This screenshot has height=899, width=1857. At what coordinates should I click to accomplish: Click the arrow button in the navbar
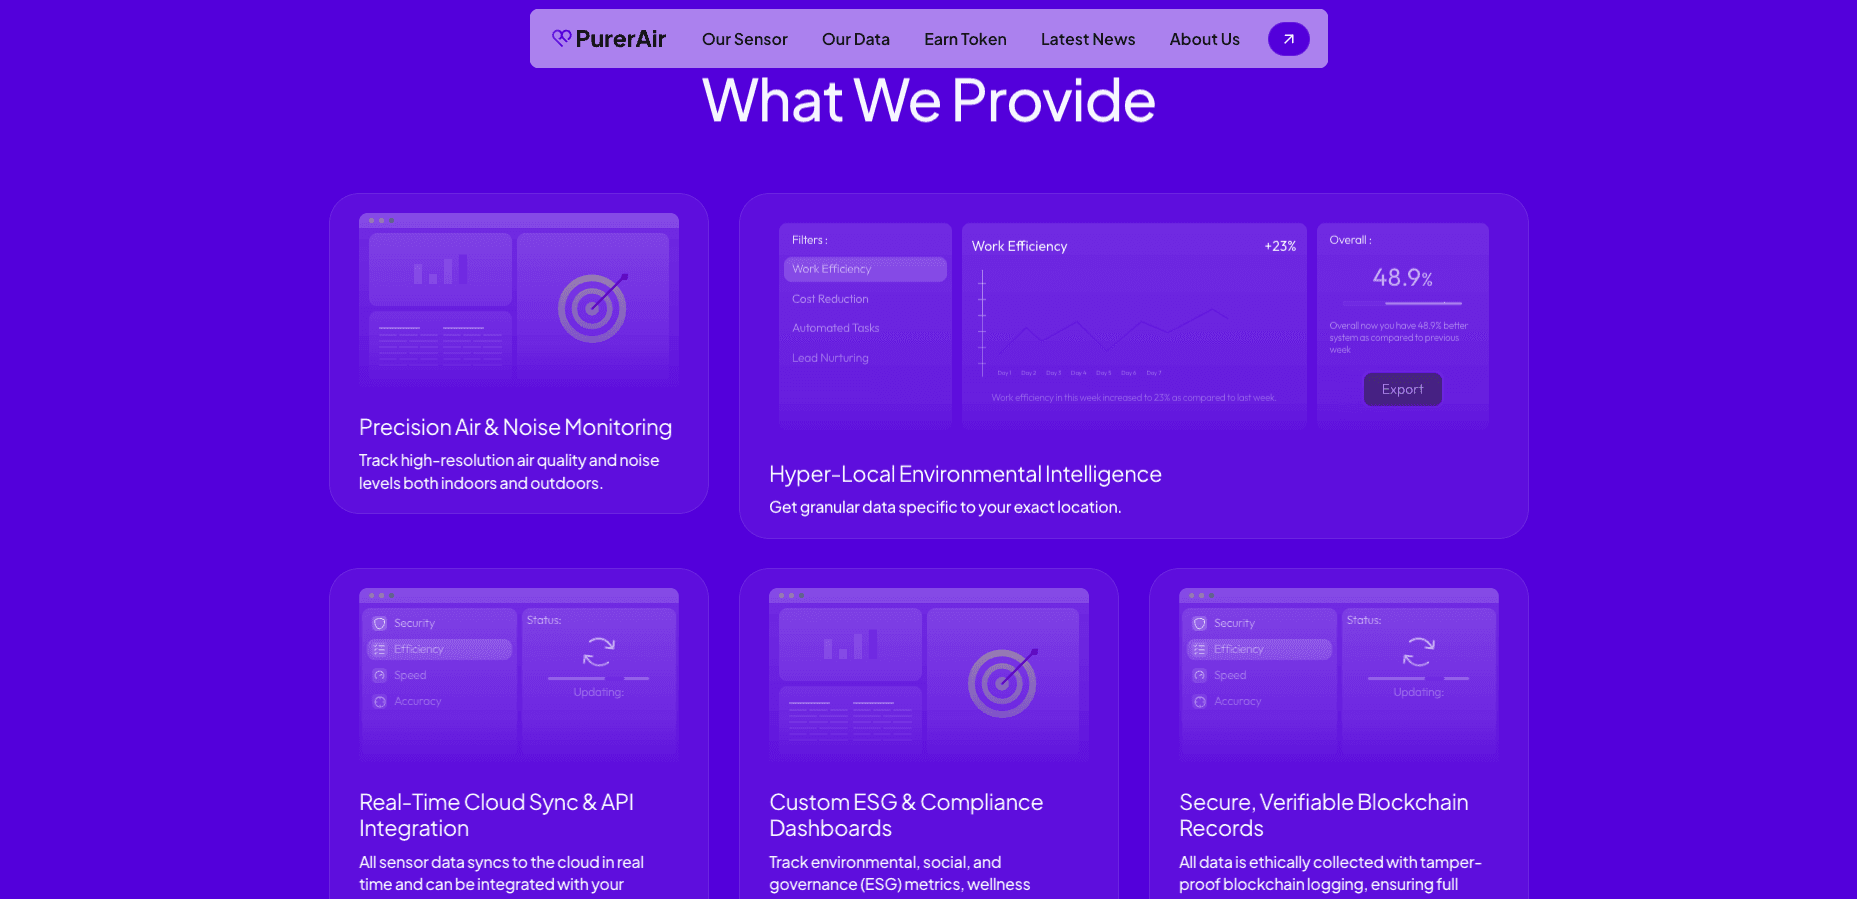(1289, 39)
